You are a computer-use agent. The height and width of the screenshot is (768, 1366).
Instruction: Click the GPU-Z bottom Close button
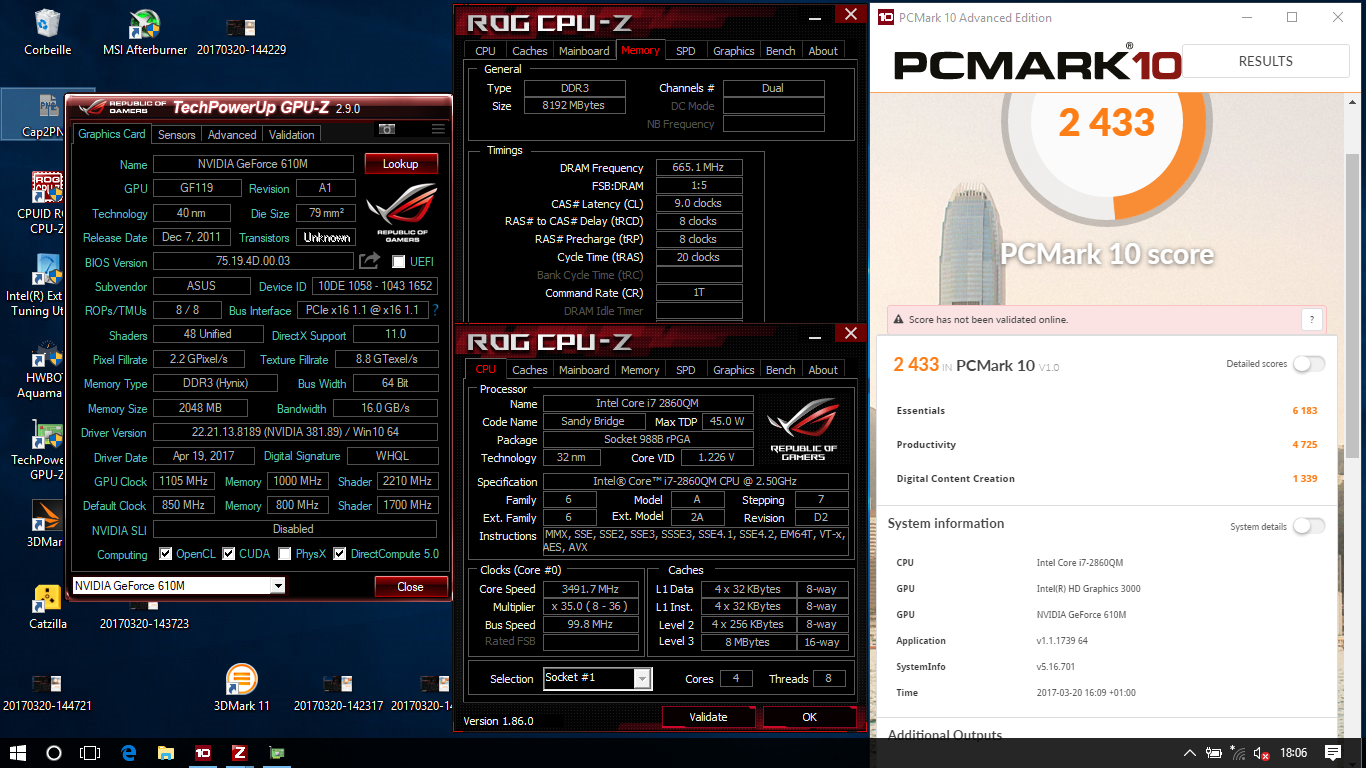point(410,587)
